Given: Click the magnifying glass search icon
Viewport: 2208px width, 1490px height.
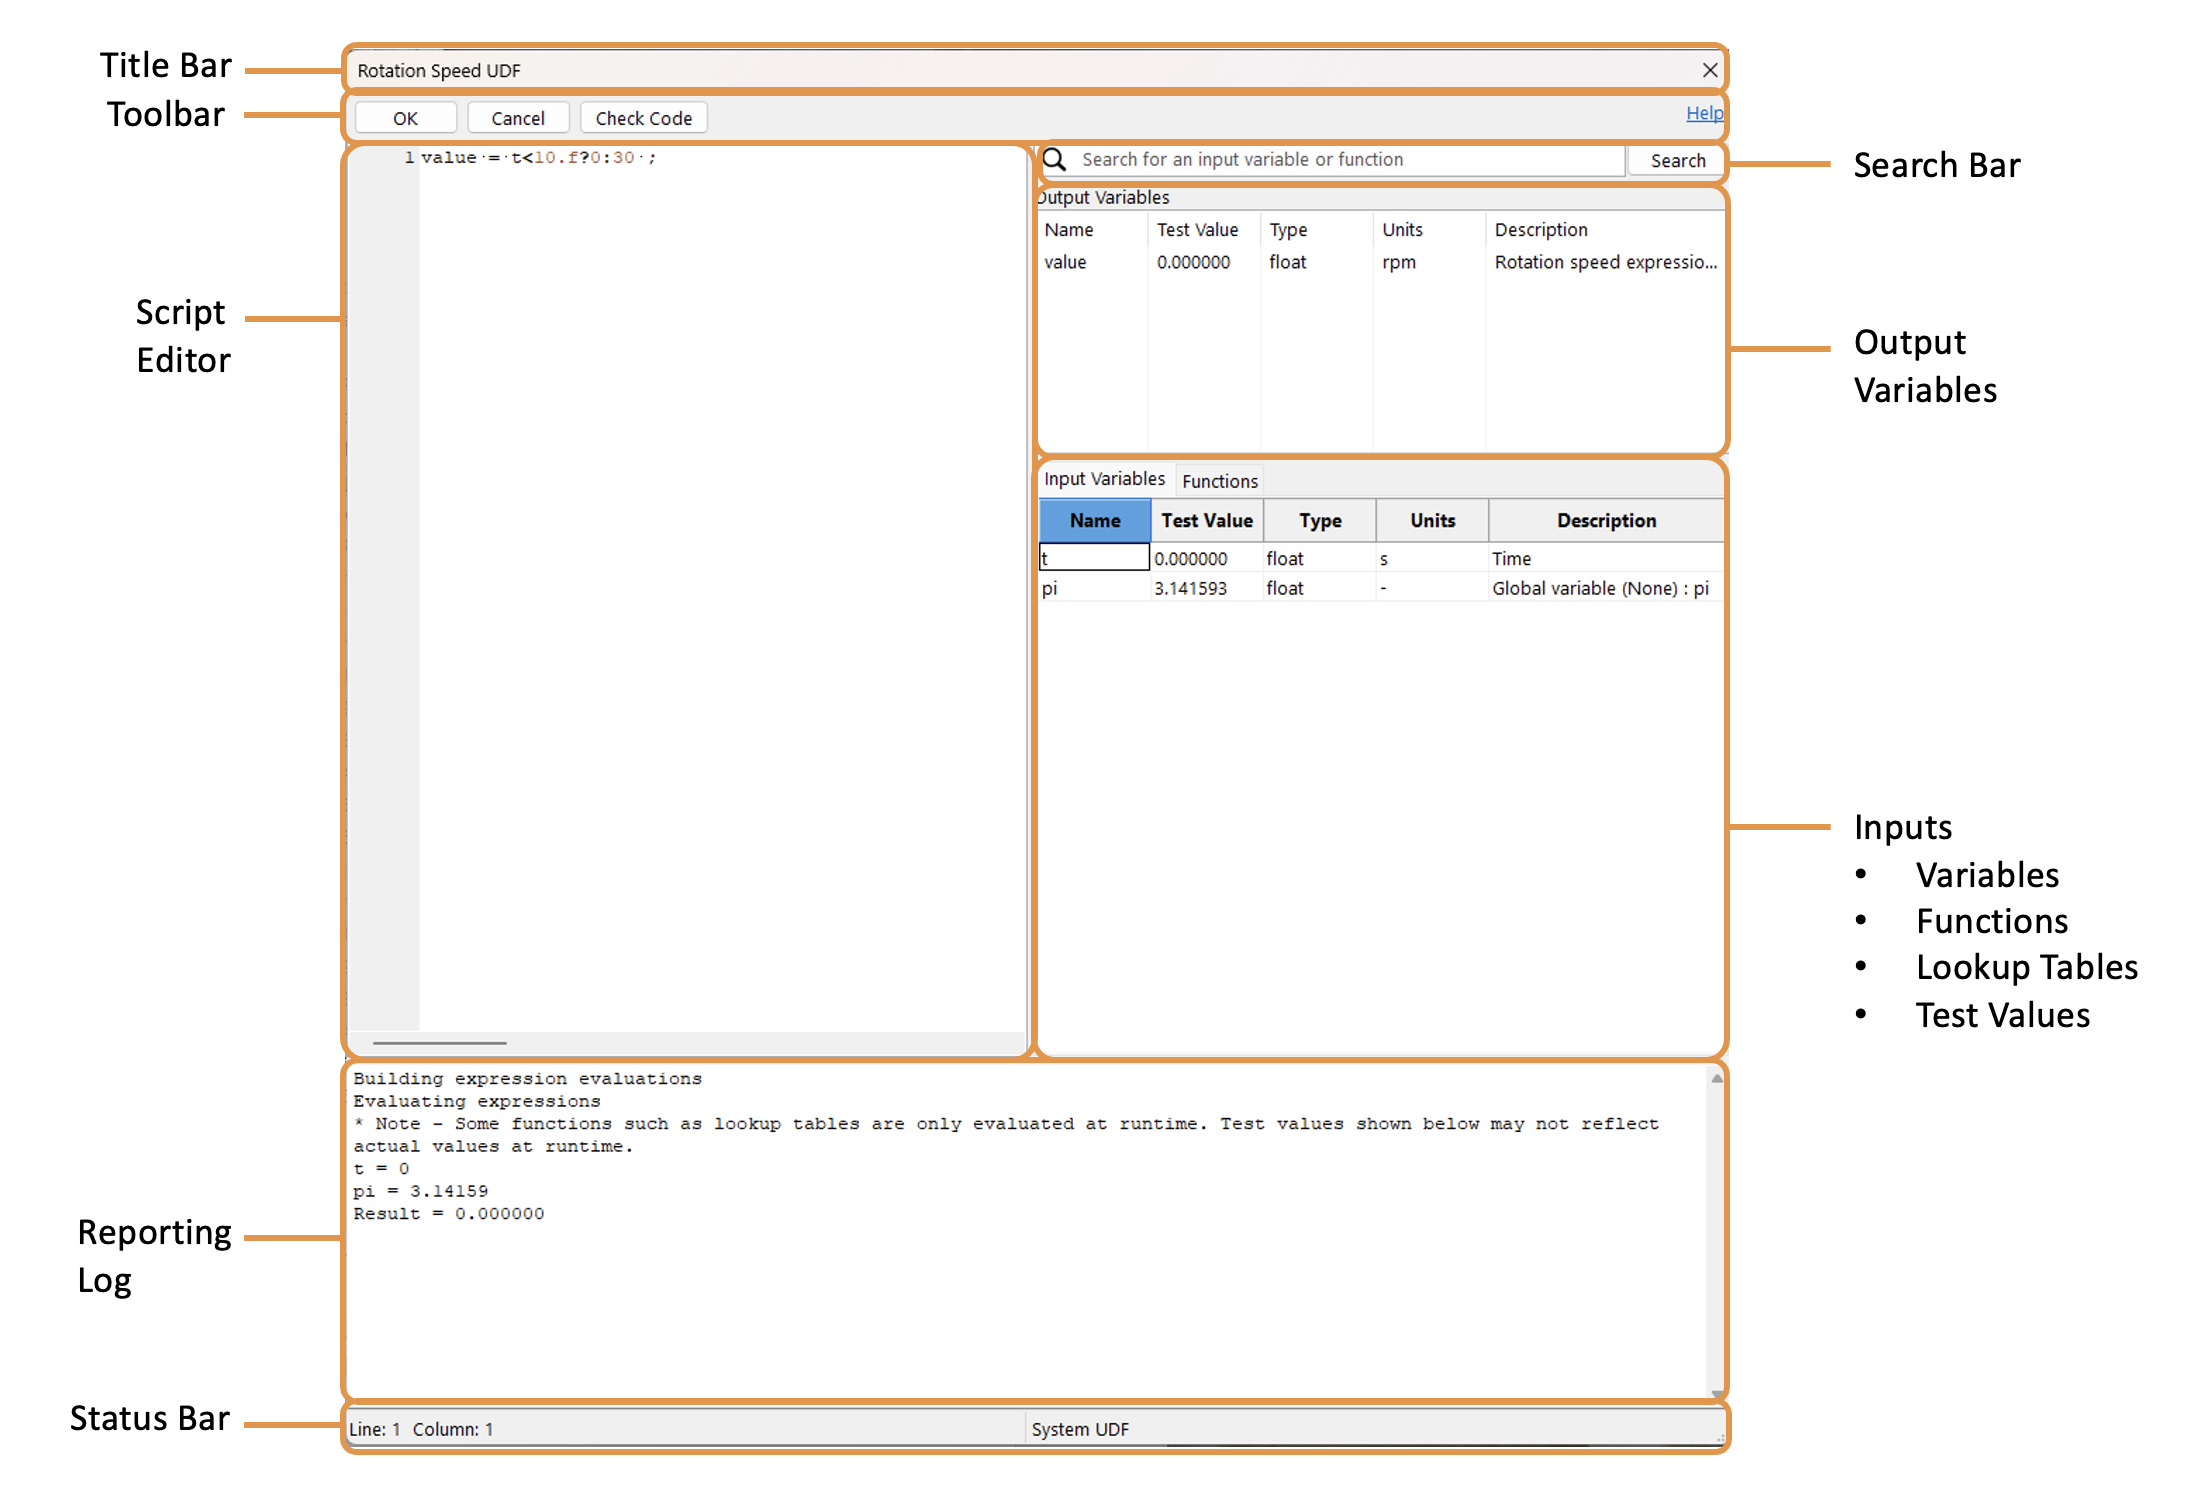Looking at the screenshot, I should click(x=1055, y=160).
